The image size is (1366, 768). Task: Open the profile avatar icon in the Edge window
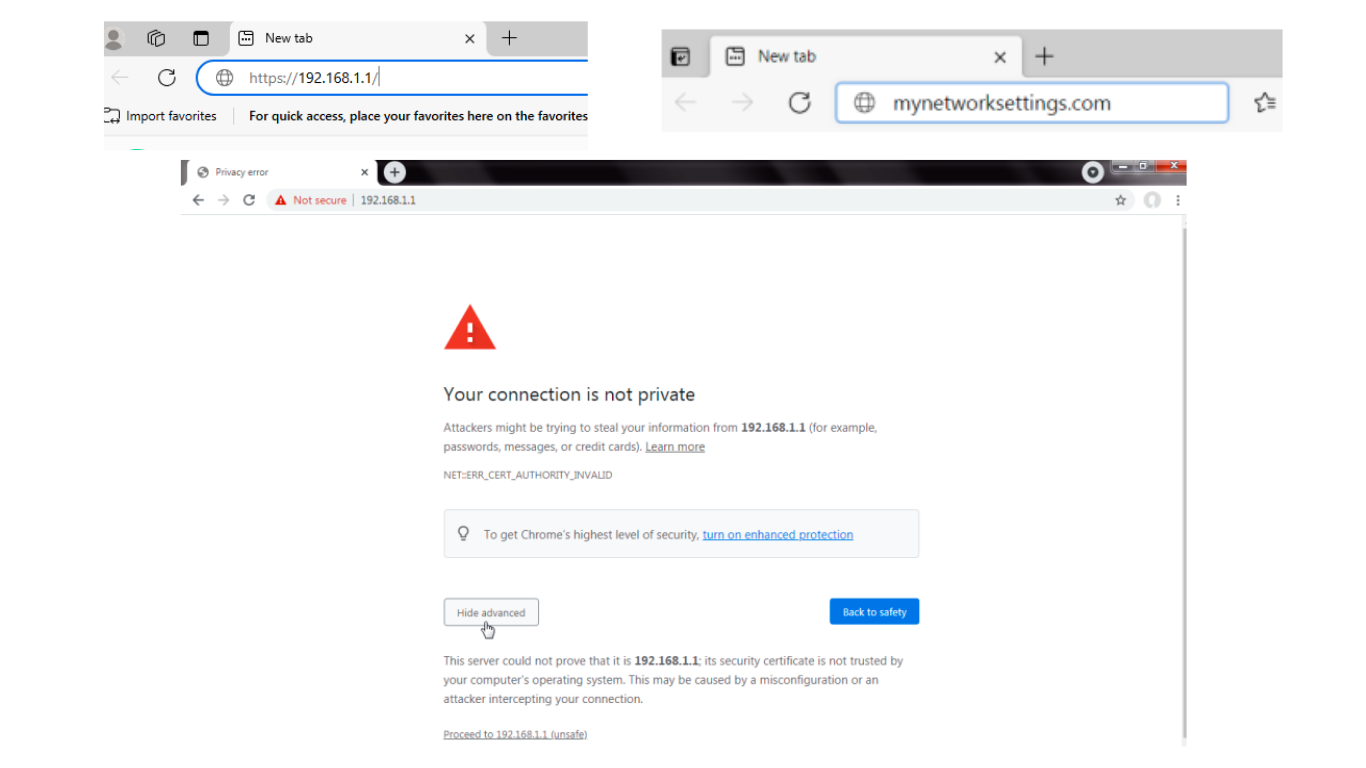(x=113, y=38)
